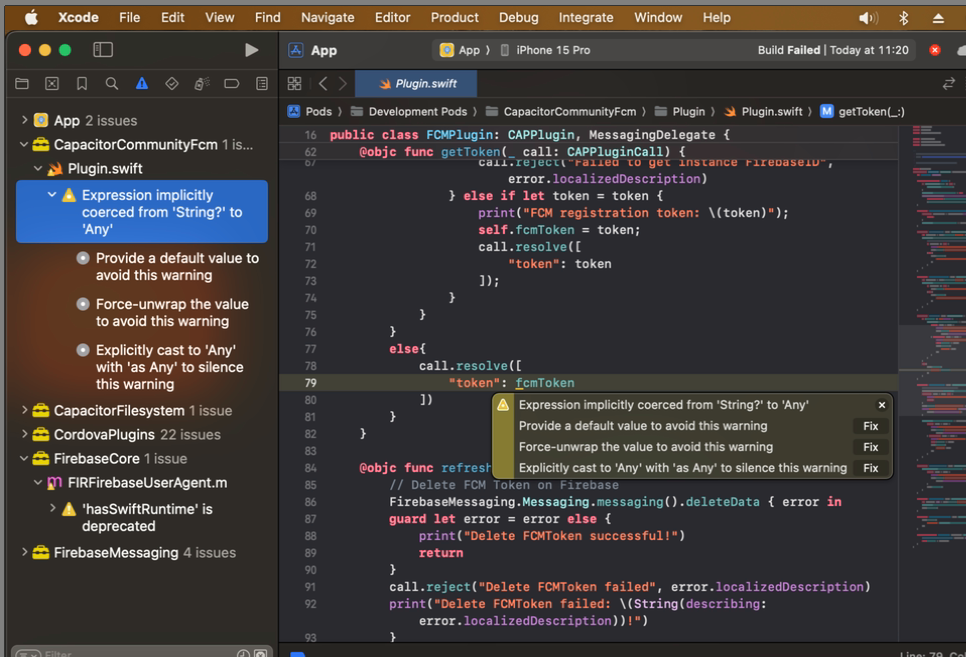Expand the FirebaseMessaging 4 issues group
Screen dimensions: 966x657
tap(24, 552)
